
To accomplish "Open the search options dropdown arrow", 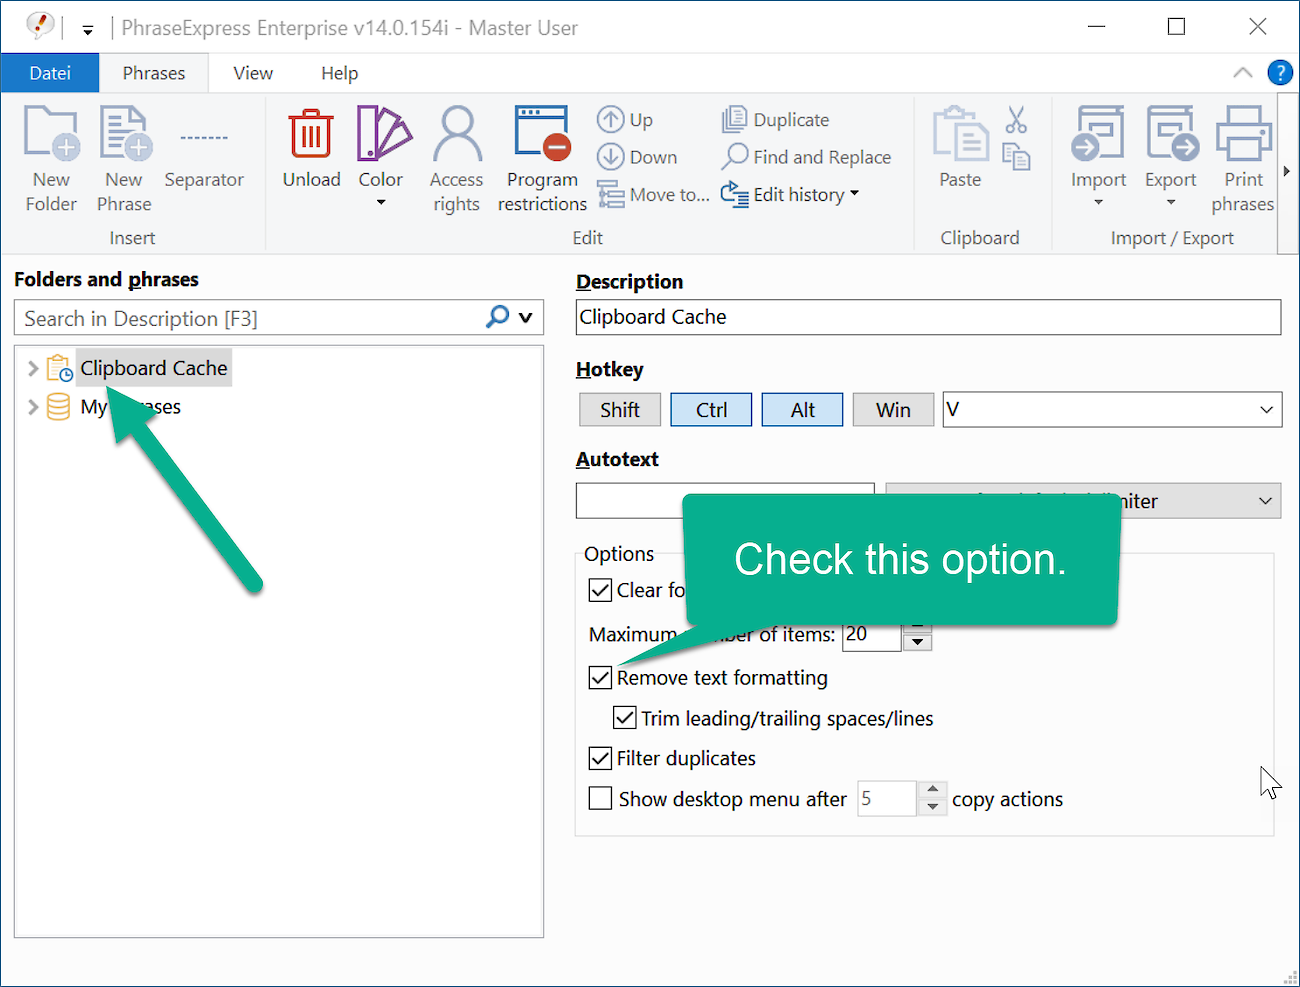I will click(x=526, y=319).
